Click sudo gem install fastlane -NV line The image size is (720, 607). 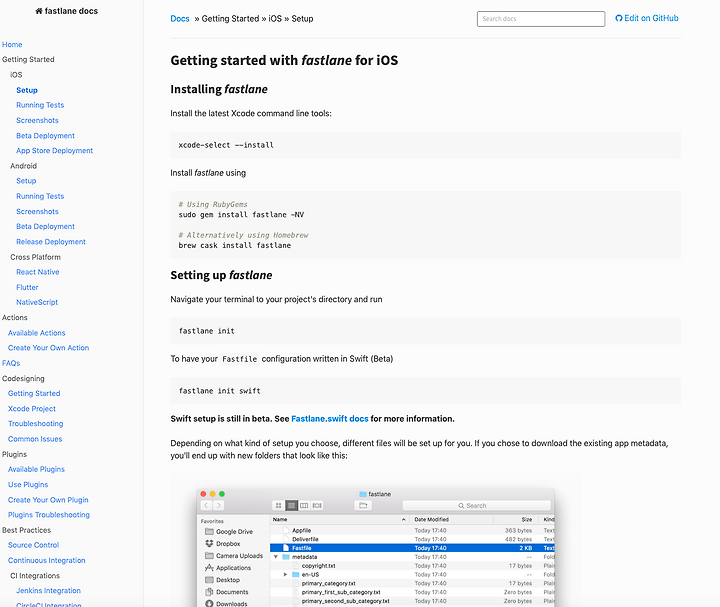(x=241, y=214)
